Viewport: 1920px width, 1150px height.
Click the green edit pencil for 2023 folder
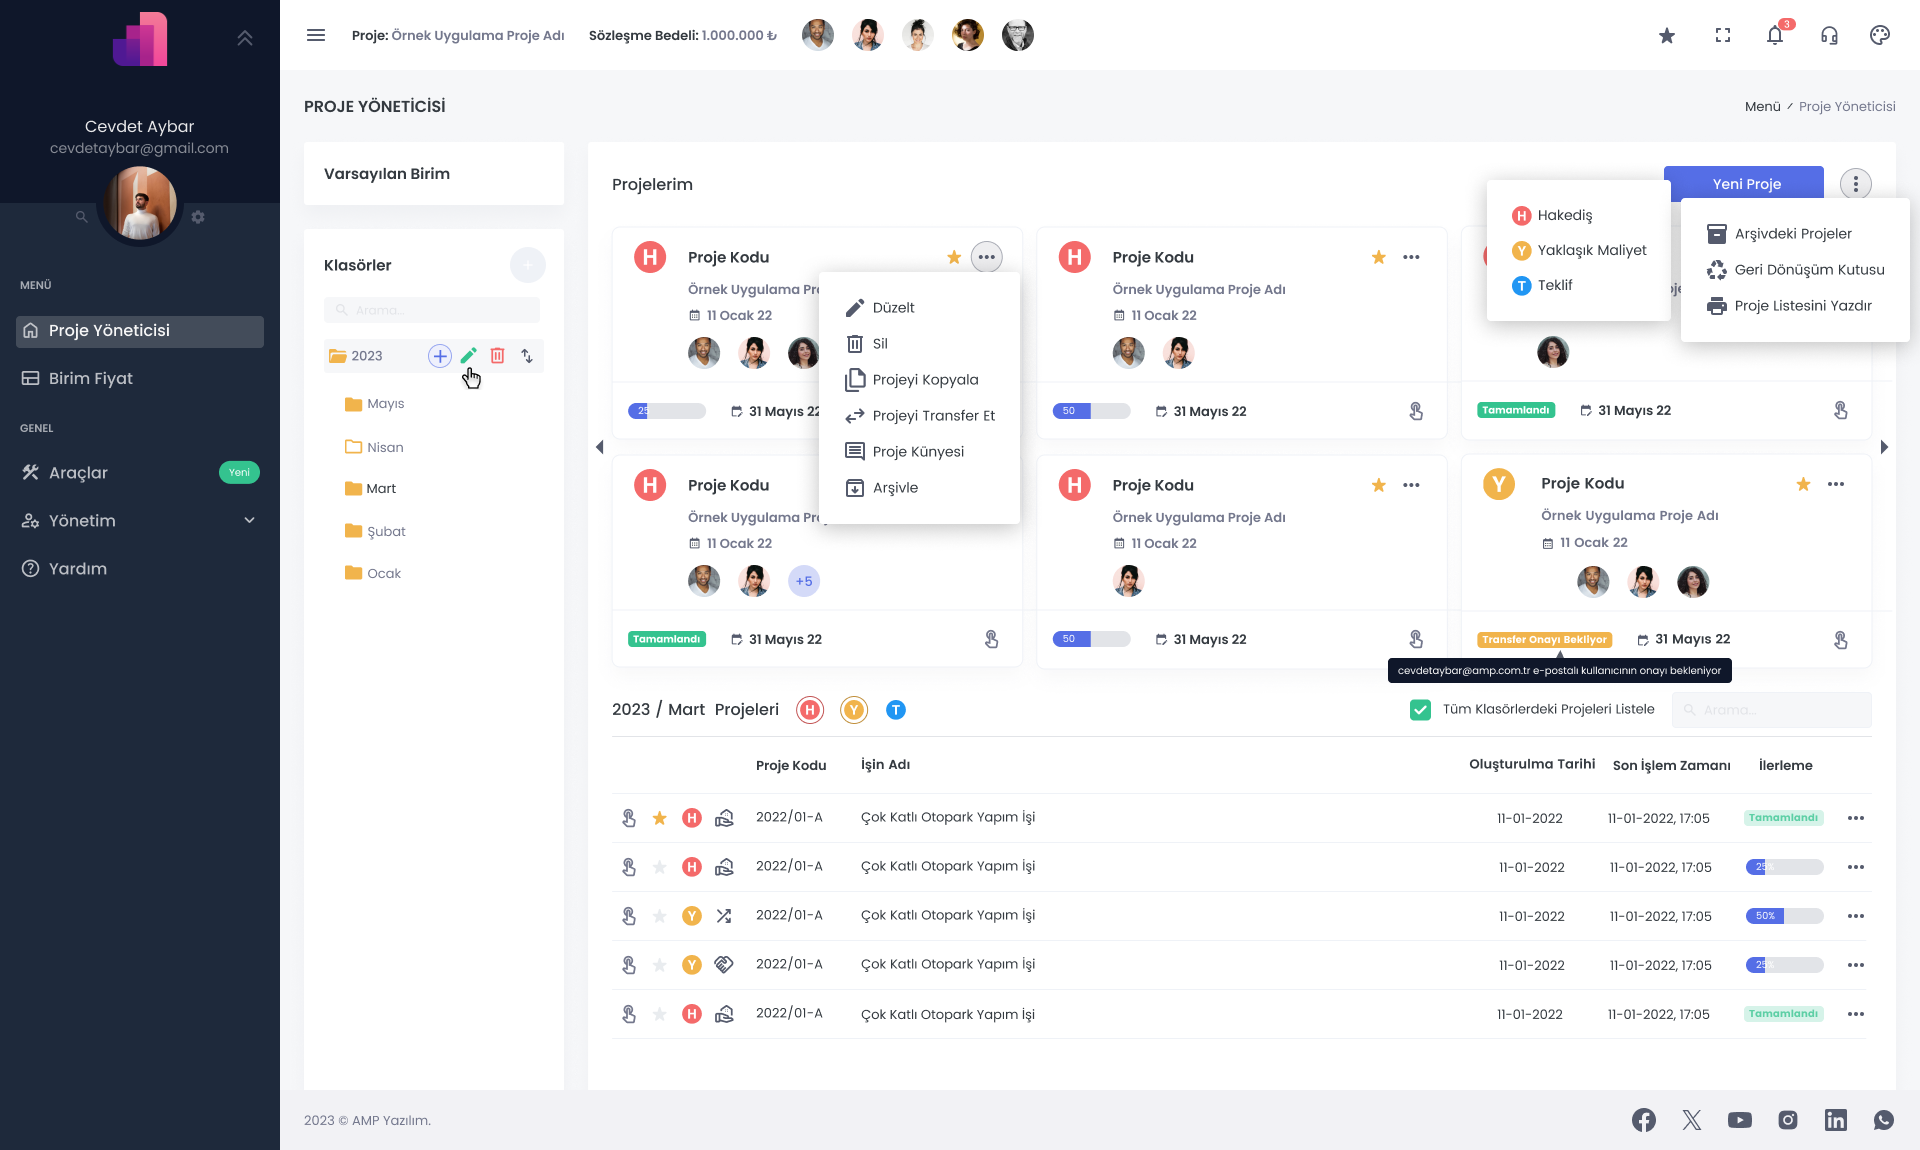pos(469,356)
